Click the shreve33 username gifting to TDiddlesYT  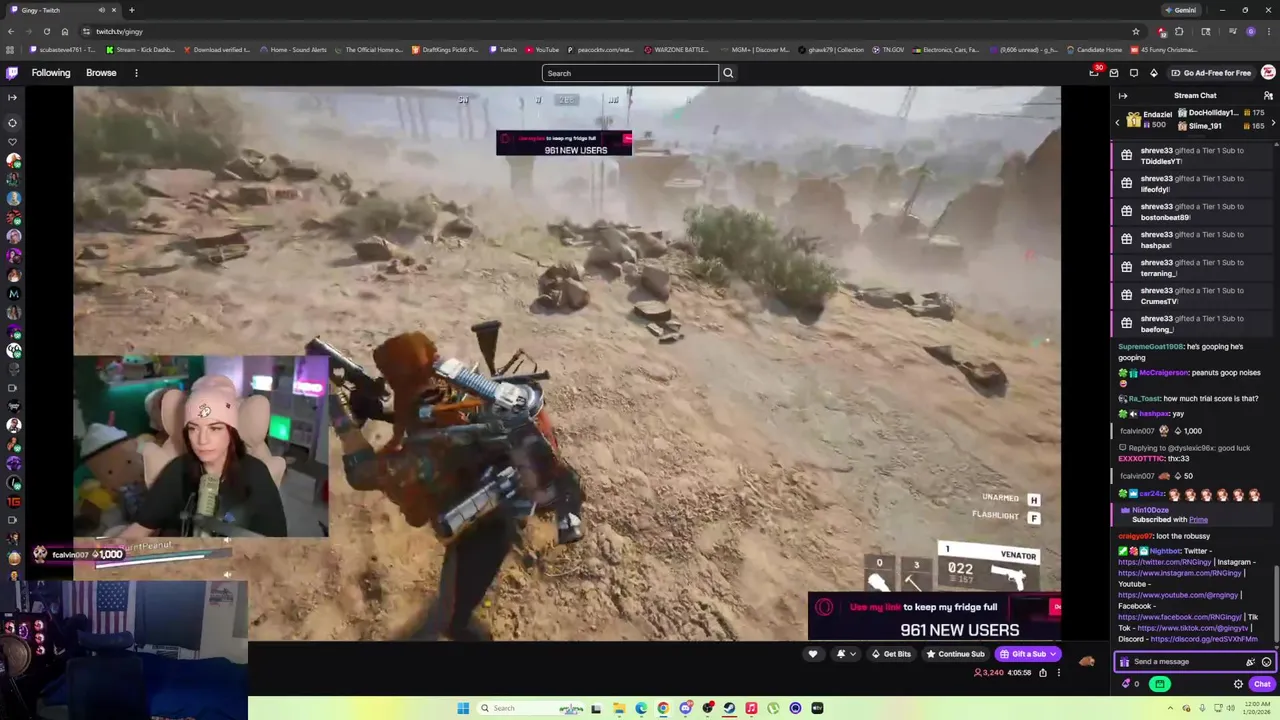(1156, 151)
